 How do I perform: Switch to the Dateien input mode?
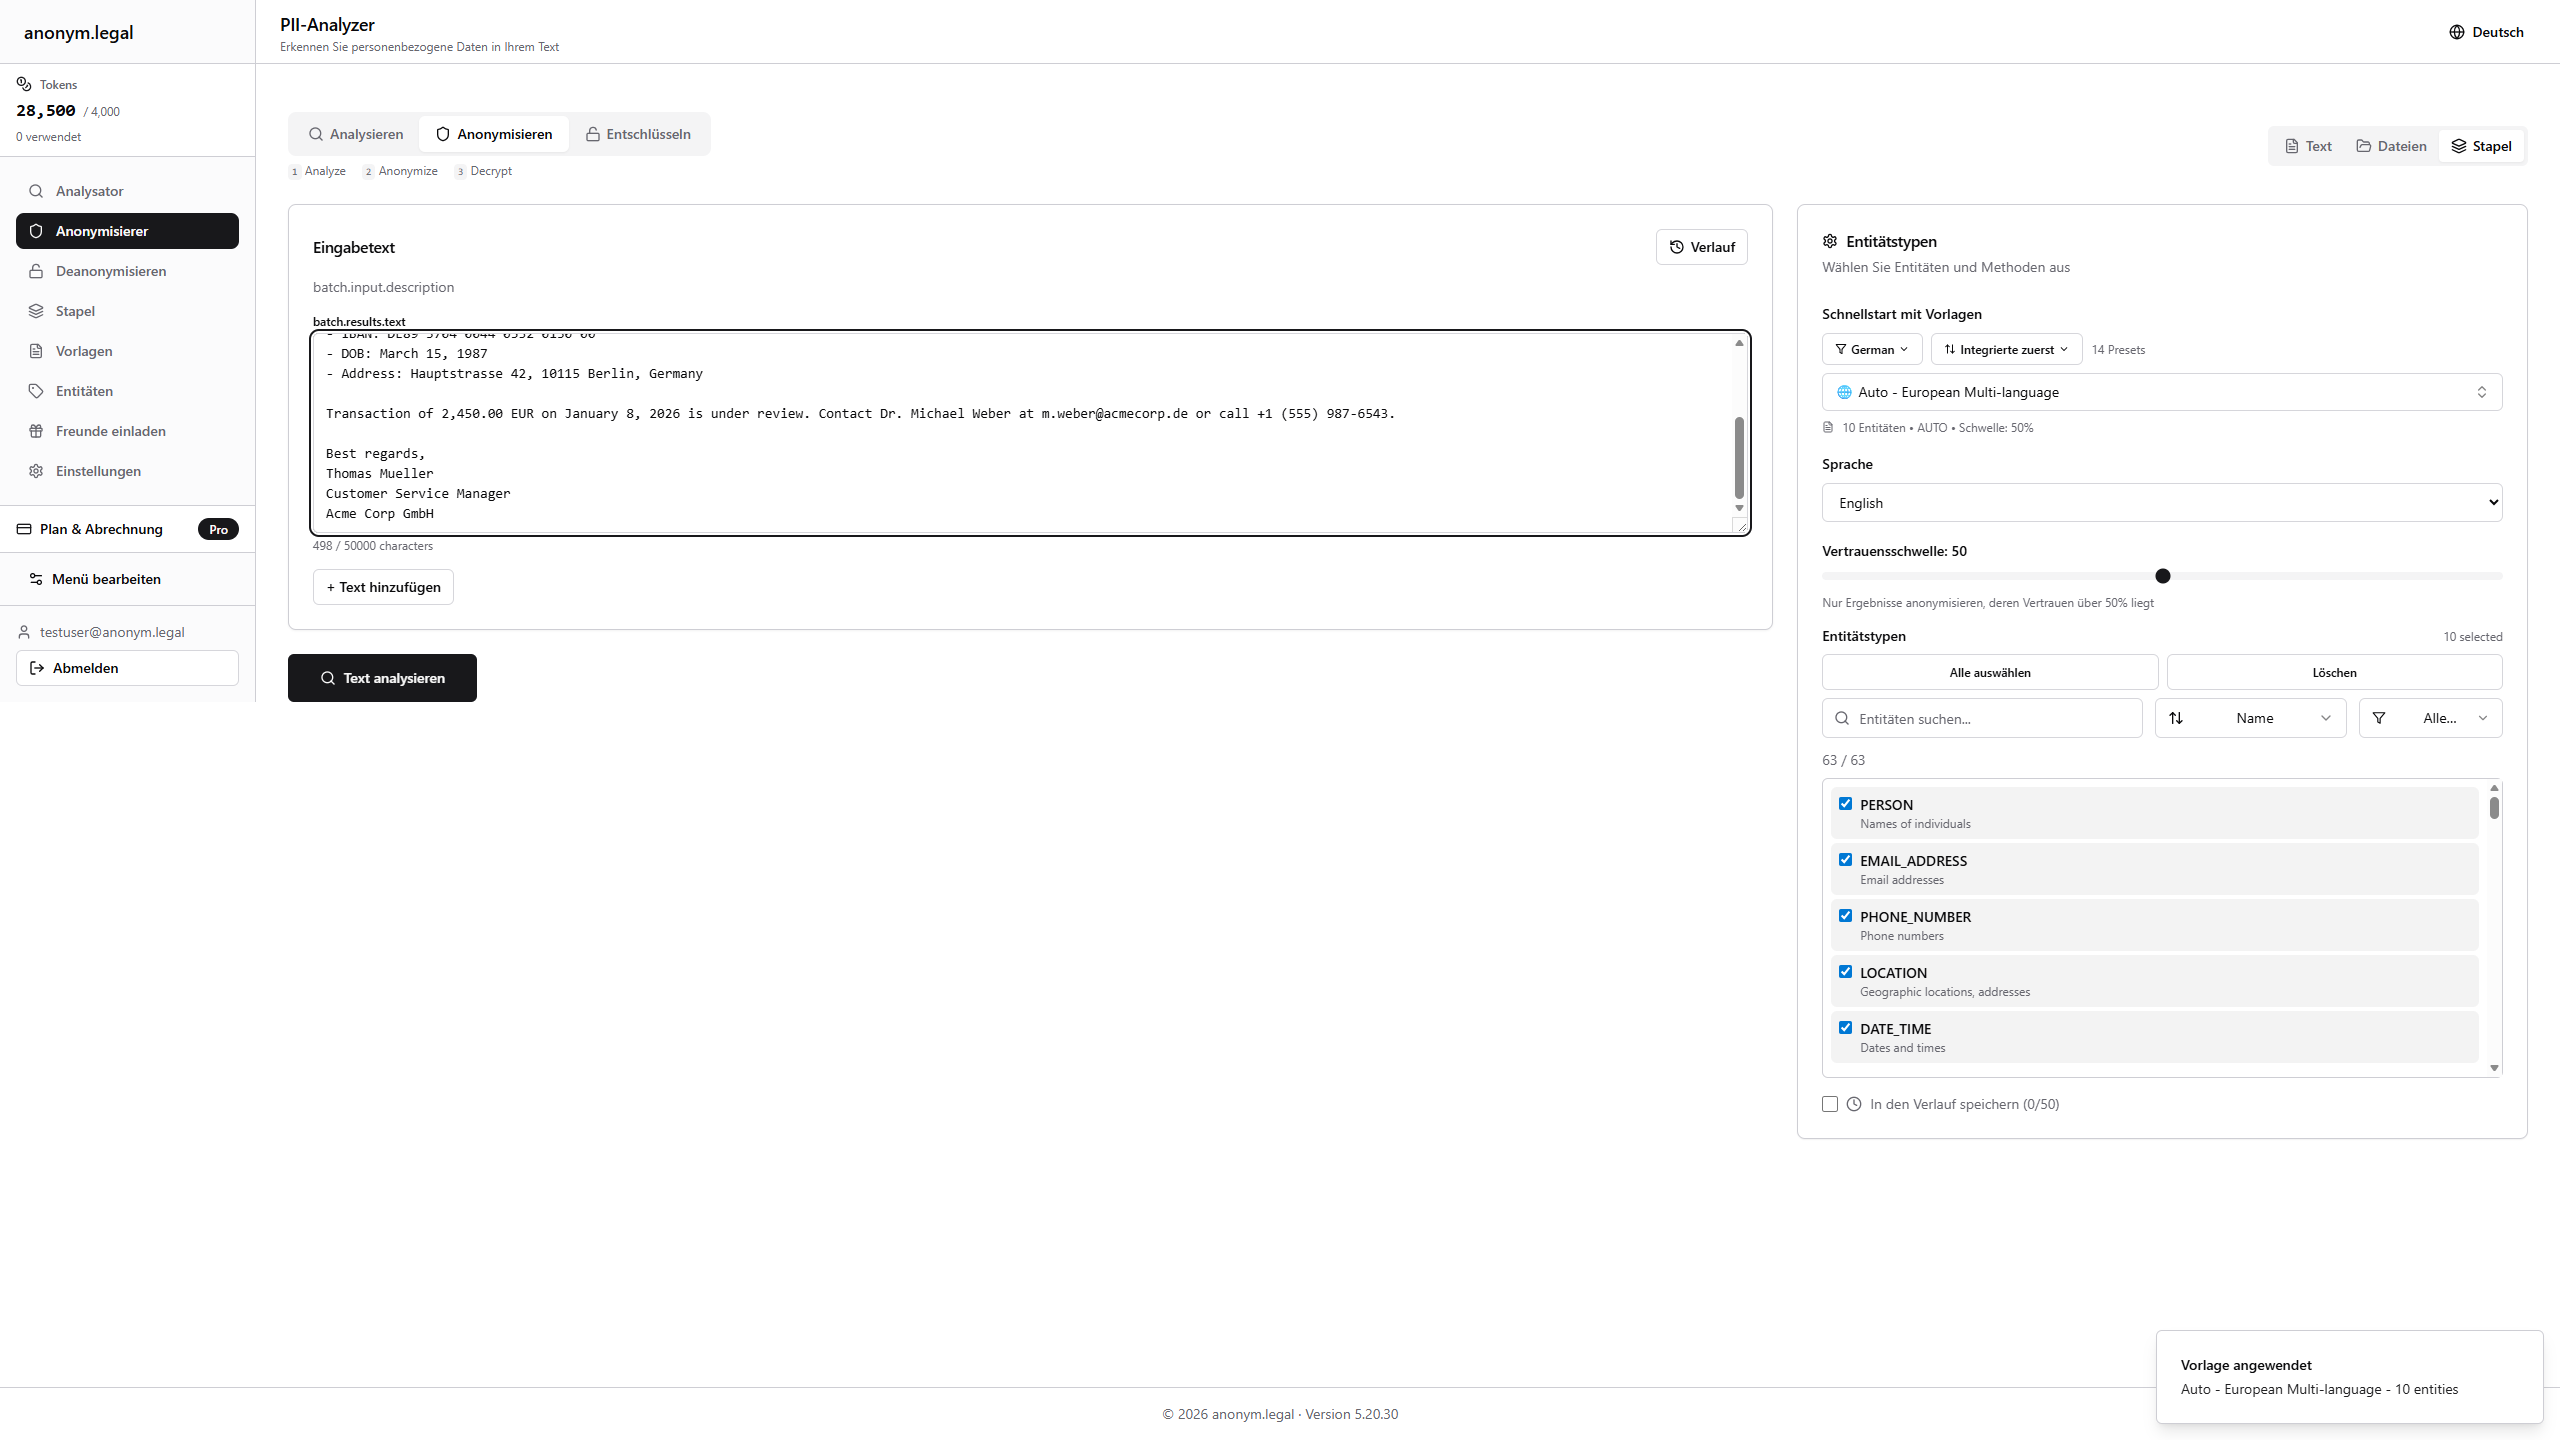pyautogui.click(x=2391, y=145)
